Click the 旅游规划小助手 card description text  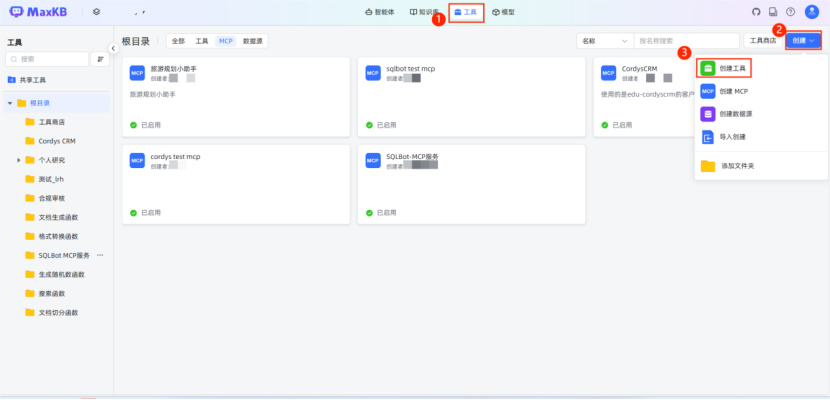[152, 94]
